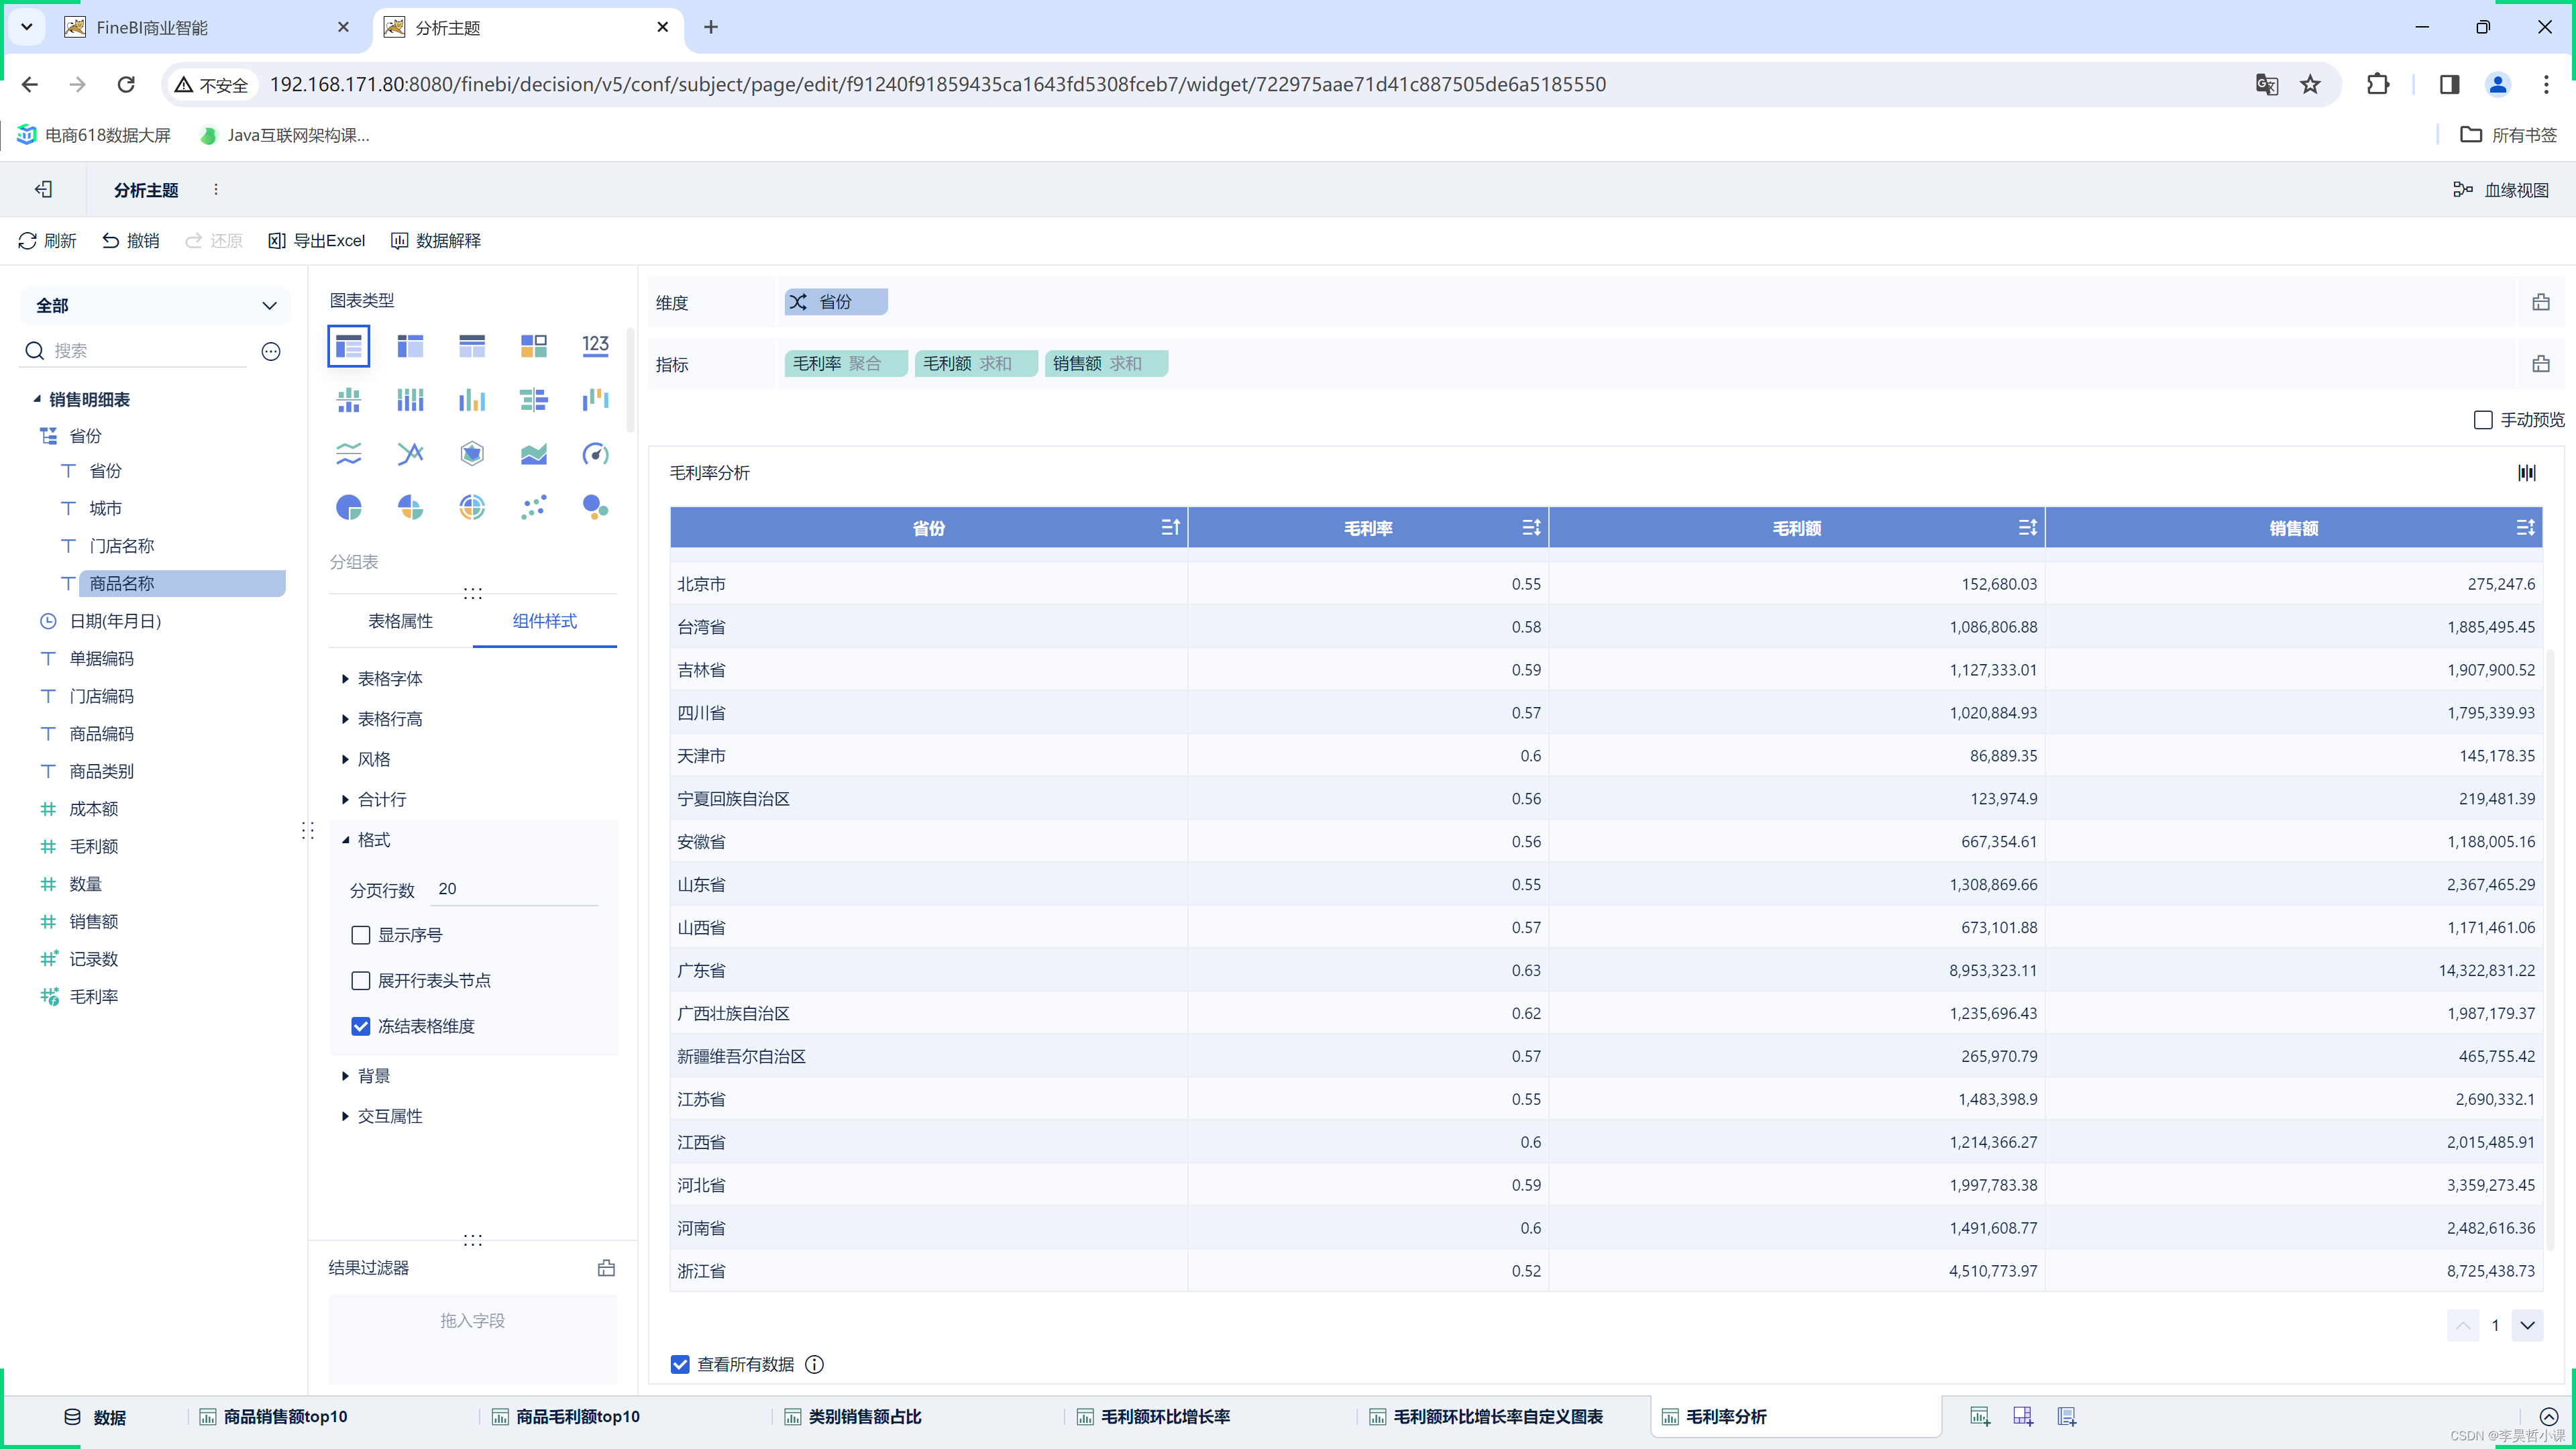The width and height of the screenshot is (2576, 1449).
Task: Bookmark this page with the star icon
Action: [2310, 84]
